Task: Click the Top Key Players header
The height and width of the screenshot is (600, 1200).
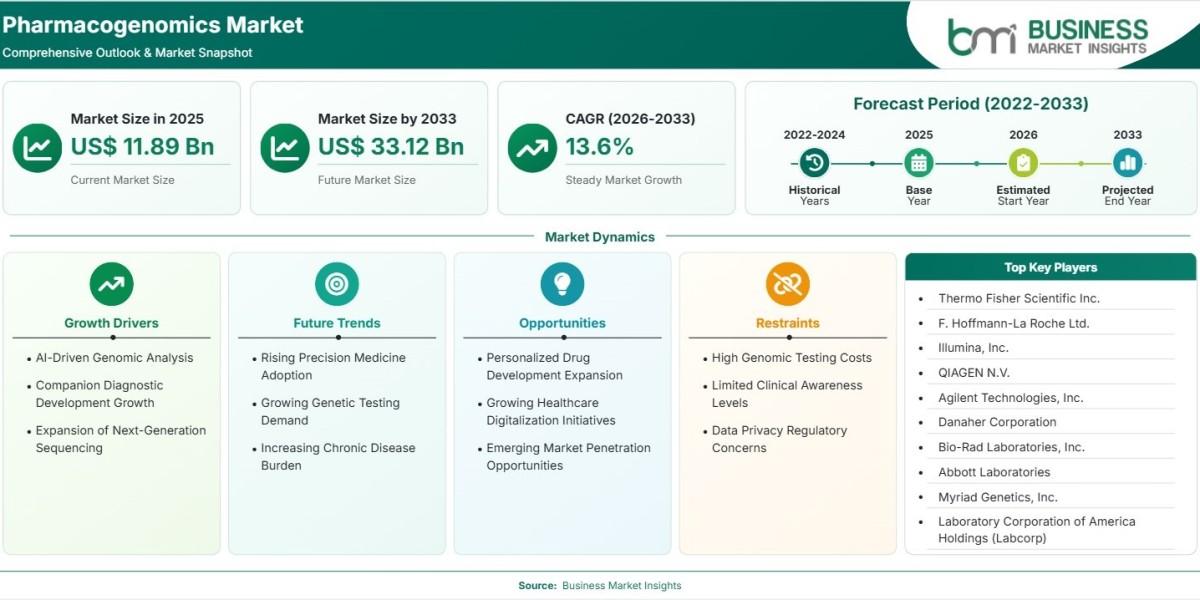Action: 1051,267
